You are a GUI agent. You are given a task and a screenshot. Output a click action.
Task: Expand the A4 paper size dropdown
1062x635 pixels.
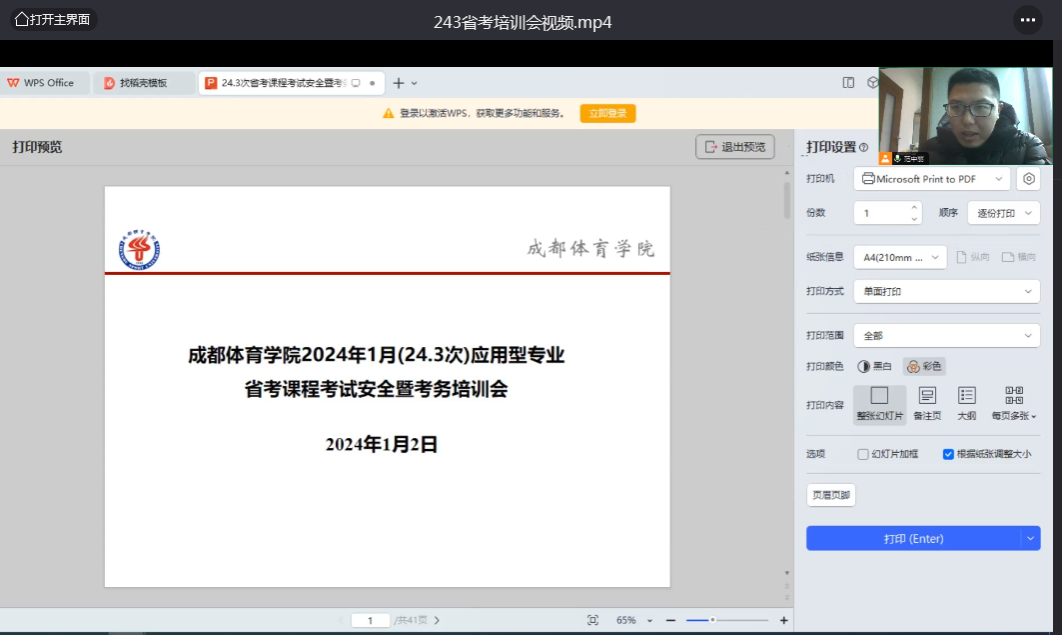pyautogui.click(x=899, y=257)
